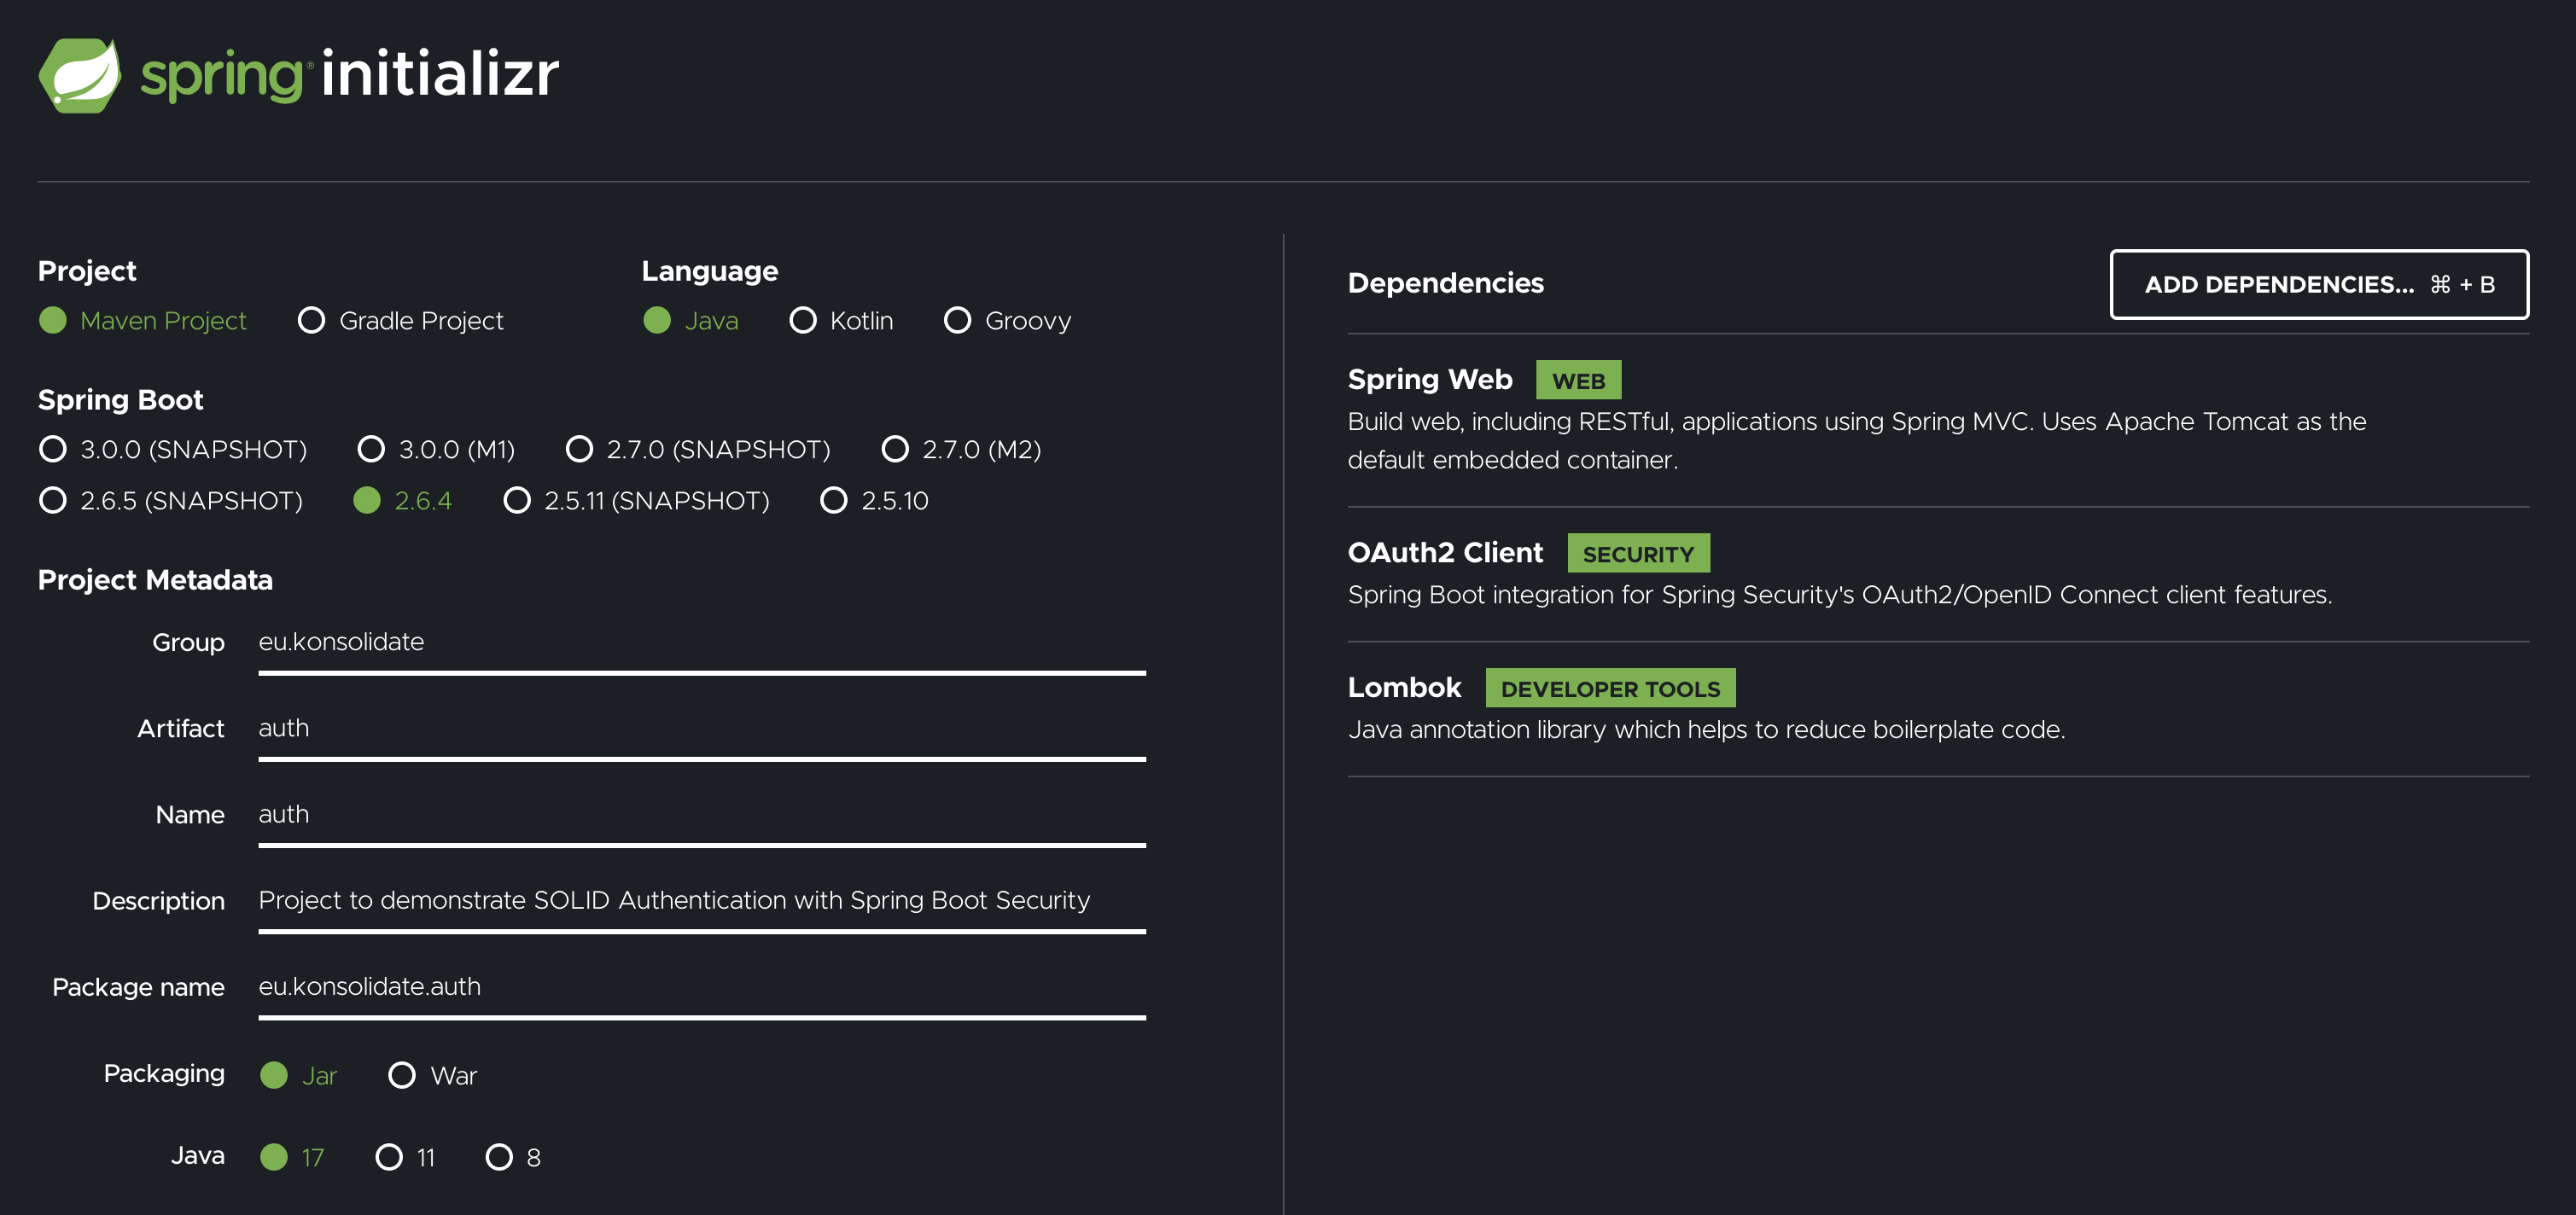The width and height of the screenshot is (2576, 1215).
Task: Choose Groovy as the language
Action: tap(1008, 320)
